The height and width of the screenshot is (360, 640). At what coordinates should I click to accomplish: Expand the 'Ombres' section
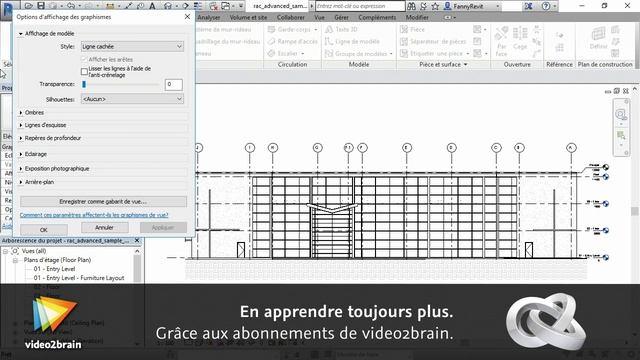(21, 112)
